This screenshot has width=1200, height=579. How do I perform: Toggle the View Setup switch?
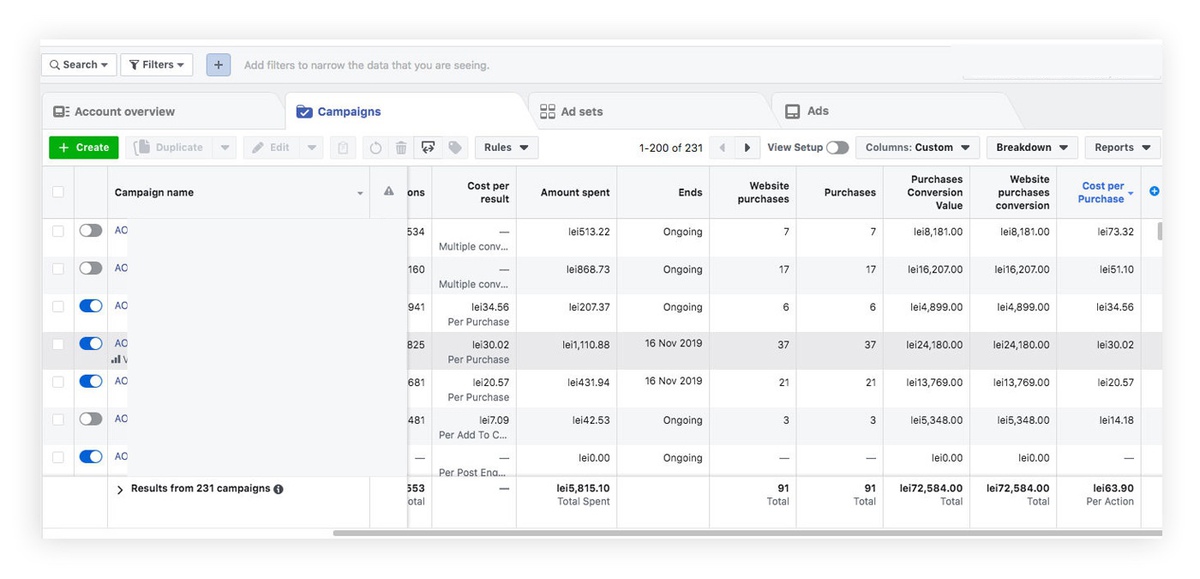click(x=837, y=148)
